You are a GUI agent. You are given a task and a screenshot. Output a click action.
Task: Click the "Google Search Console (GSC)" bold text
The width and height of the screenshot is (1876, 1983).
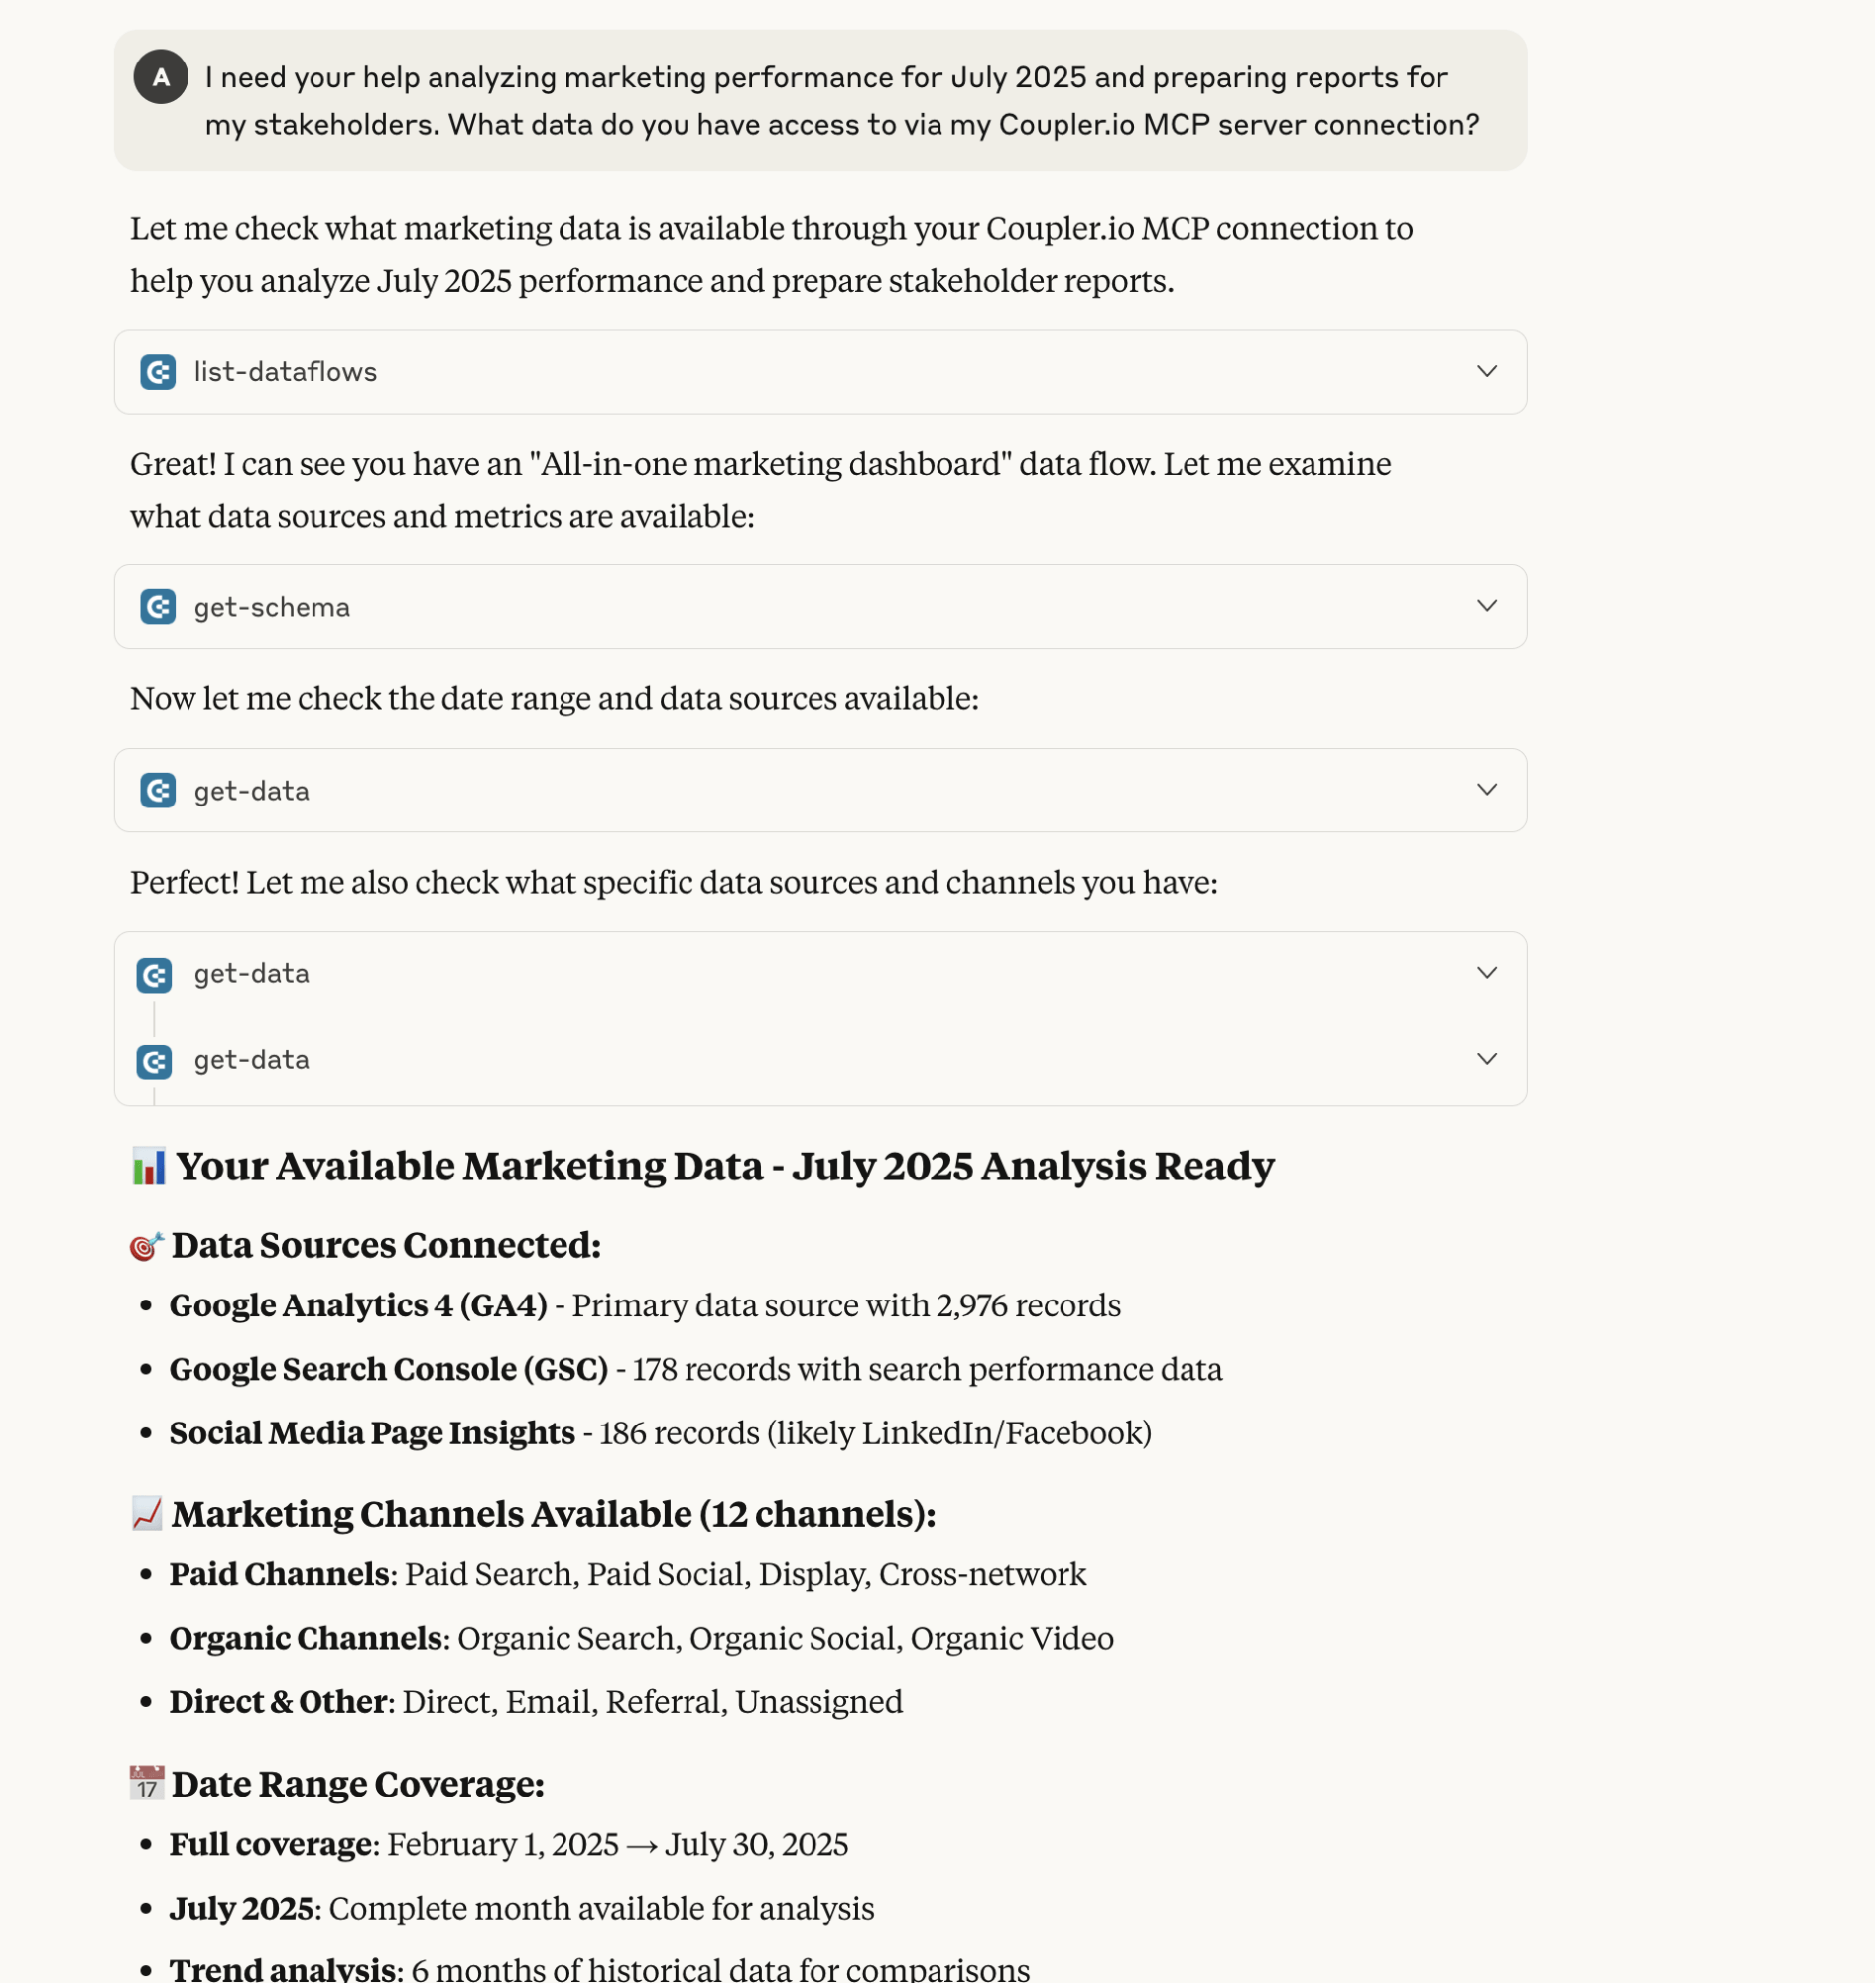pos(388,1370)
